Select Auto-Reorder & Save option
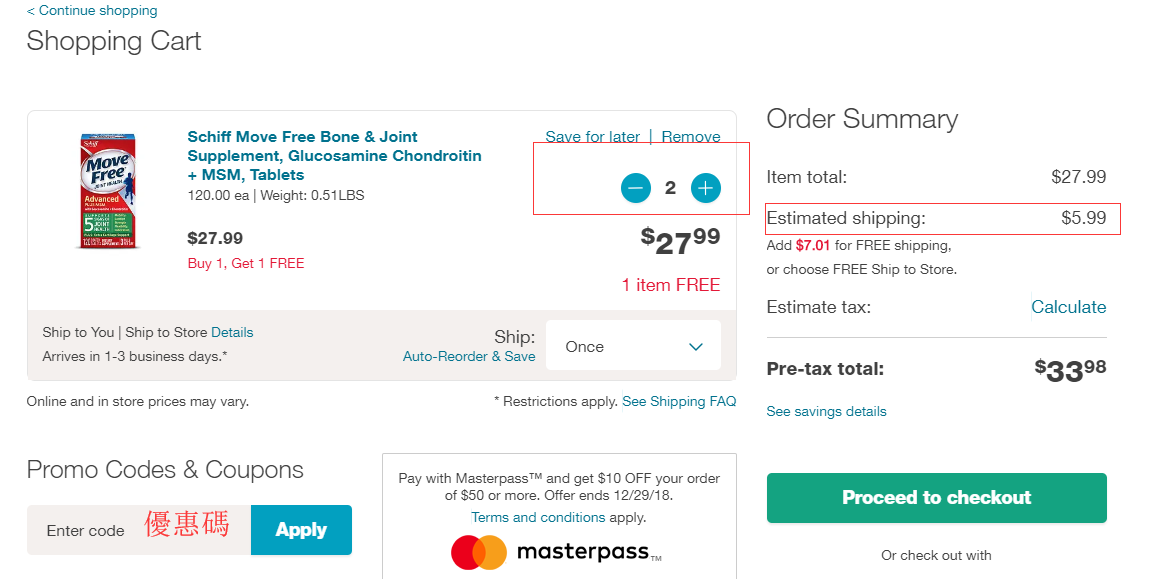Screen dimensions: 1155x579 (469, 356)
